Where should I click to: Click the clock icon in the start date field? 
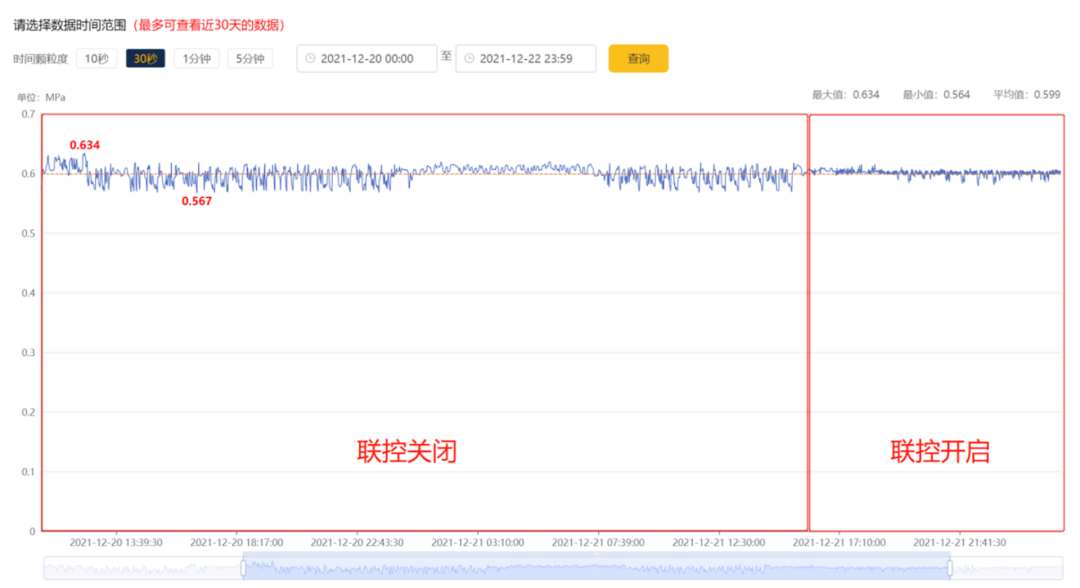[x=311, y=58]
